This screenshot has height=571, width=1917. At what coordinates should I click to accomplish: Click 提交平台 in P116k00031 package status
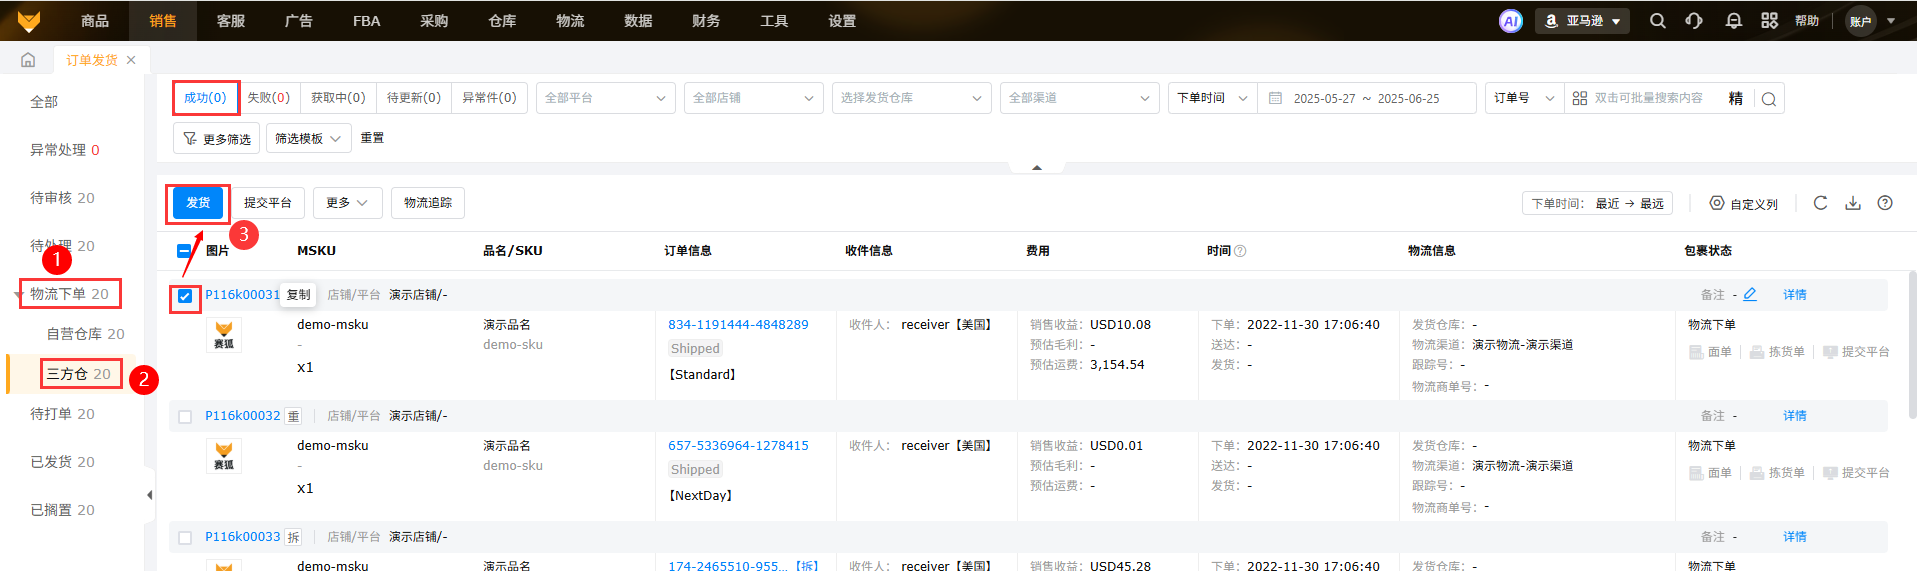[1856, 352]
